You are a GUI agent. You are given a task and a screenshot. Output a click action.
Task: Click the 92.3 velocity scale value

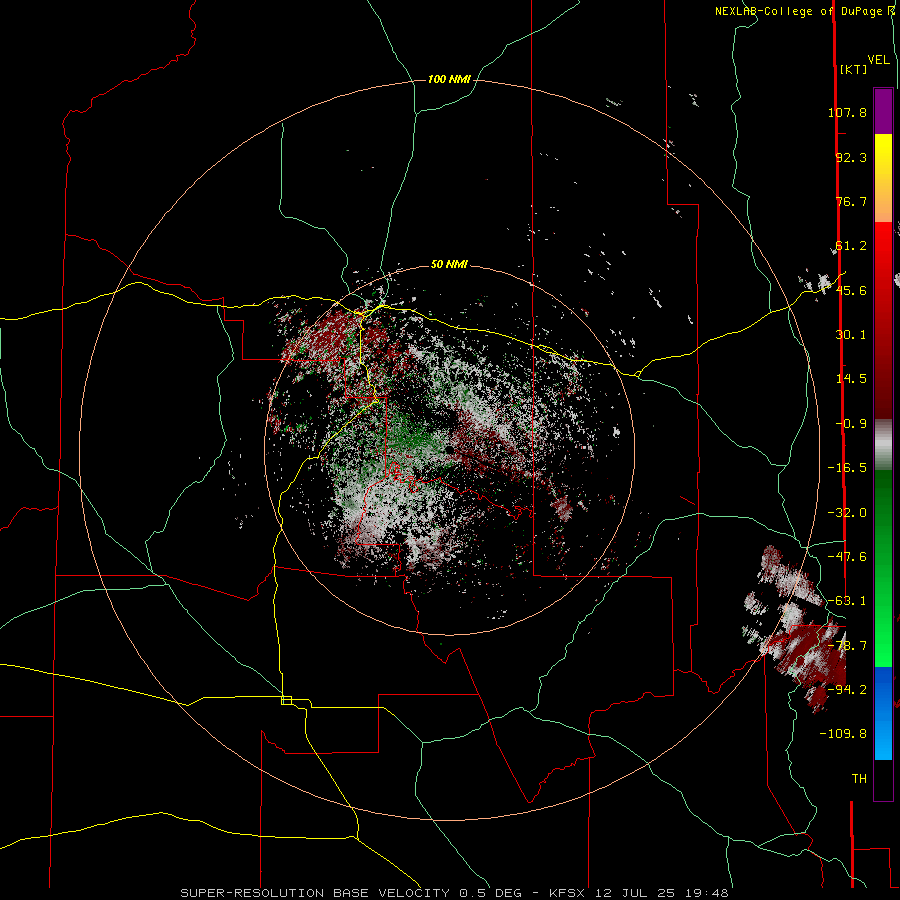(x=851, y=157)
